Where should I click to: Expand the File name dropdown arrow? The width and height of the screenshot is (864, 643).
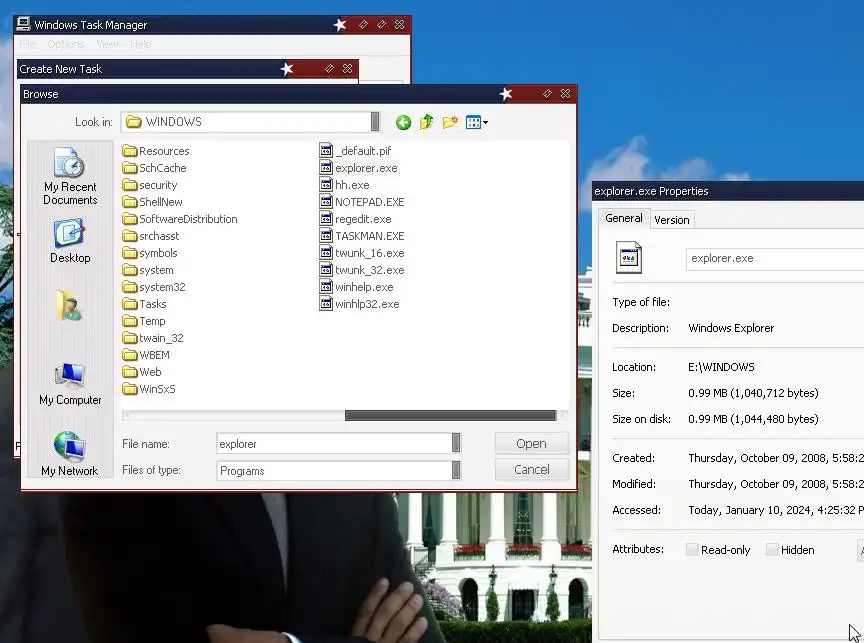point(456,443)
